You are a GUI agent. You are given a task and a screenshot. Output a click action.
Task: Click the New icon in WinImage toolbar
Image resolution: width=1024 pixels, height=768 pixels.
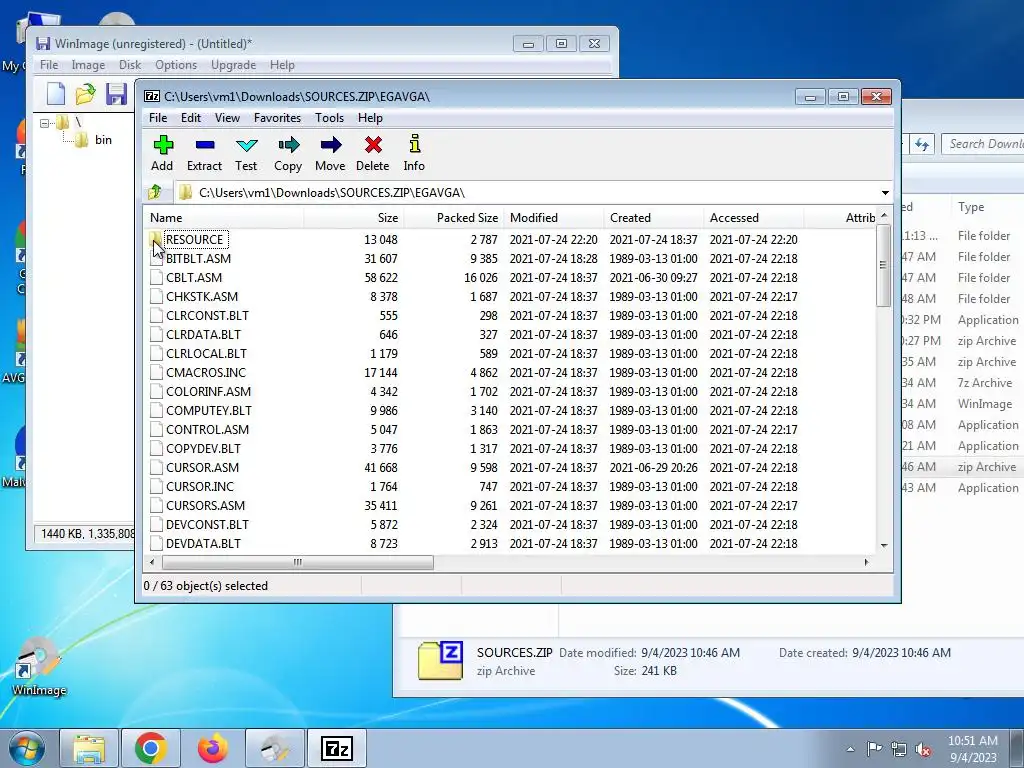56,94
